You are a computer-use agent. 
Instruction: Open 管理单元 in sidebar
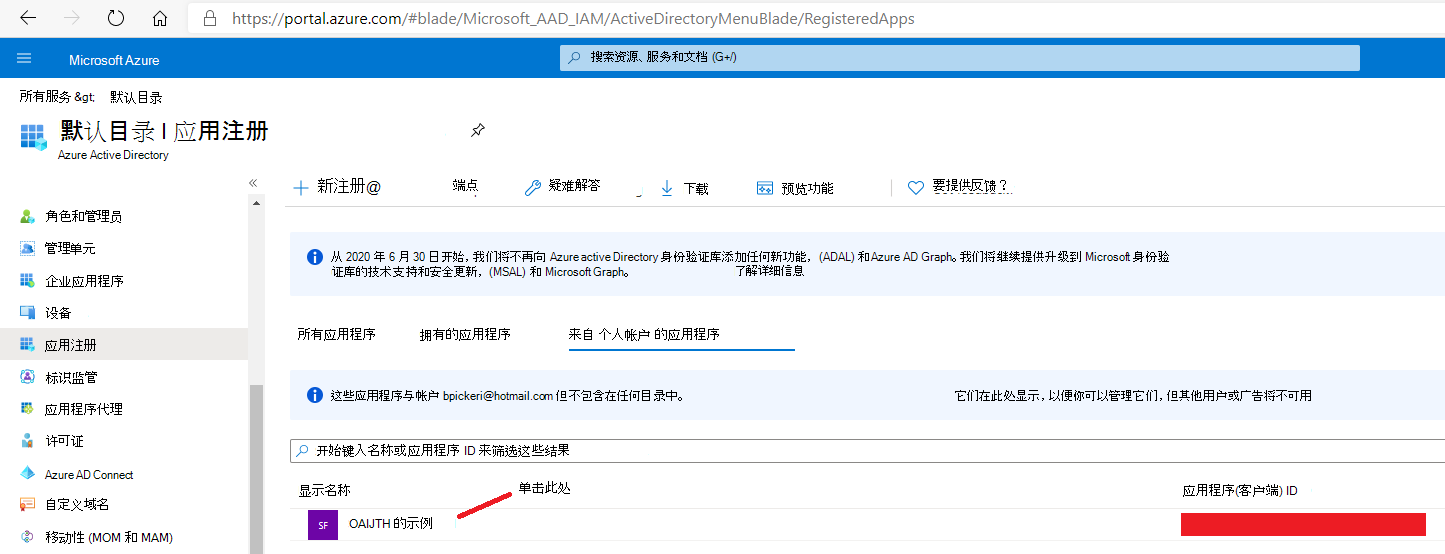click(70, 248)
